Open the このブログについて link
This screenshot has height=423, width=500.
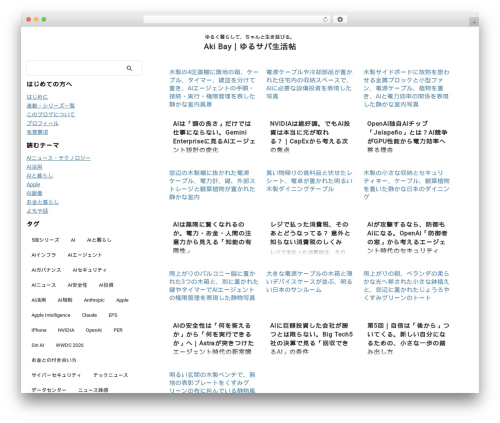51,114
